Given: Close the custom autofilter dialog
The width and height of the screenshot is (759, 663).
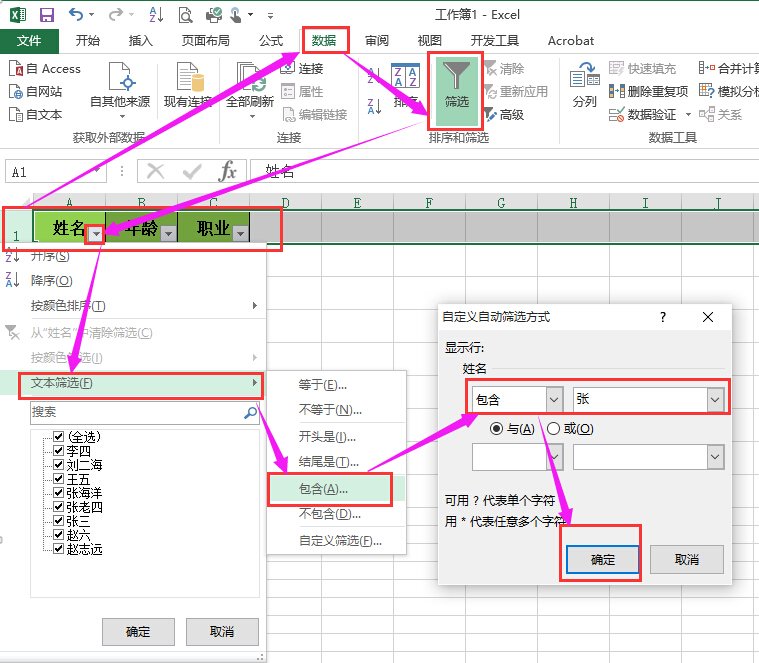Looking at the screenshot, I should click(x=708, y=317).
